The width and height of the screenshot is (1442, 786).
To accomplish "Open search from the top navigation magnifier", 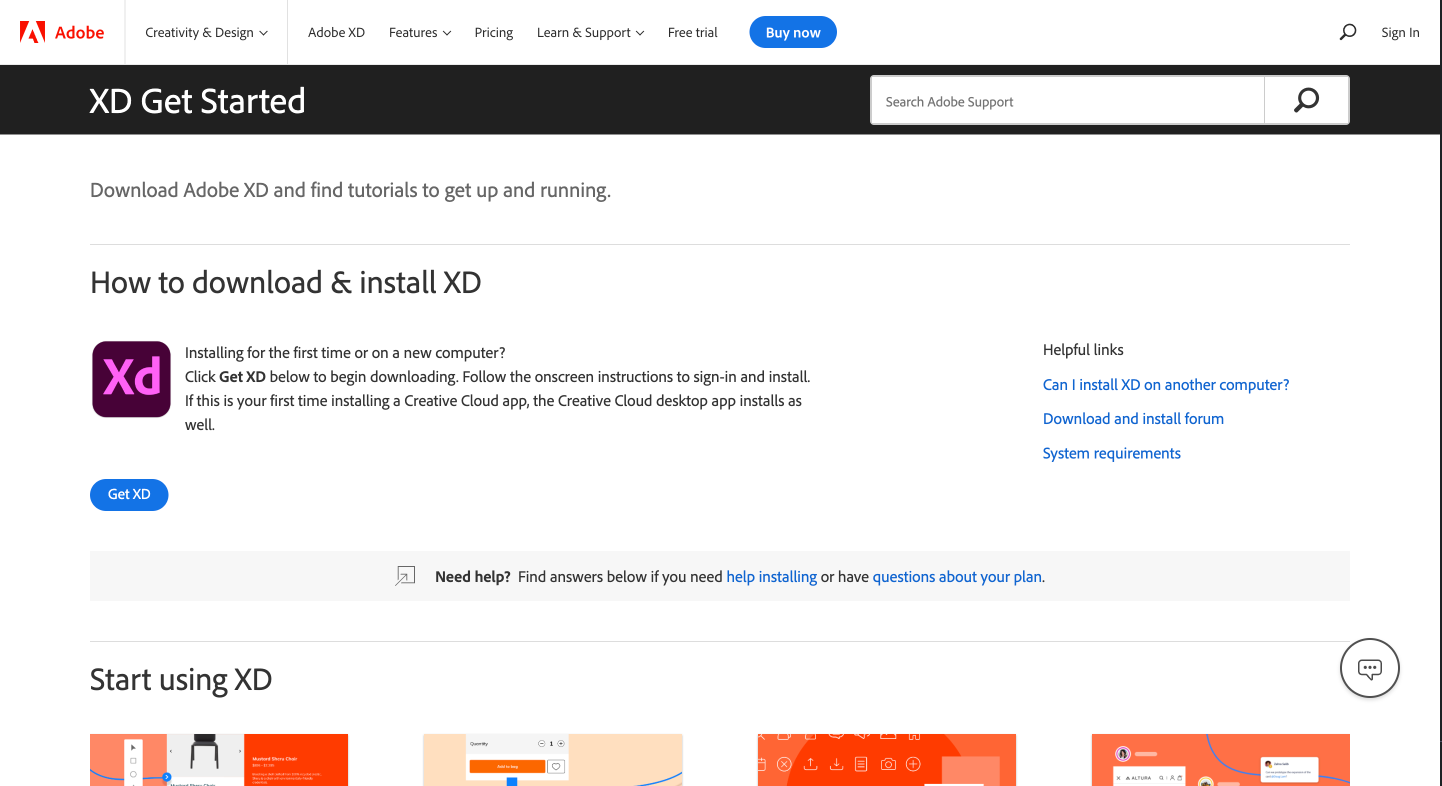I will (x=1347, y=31).
